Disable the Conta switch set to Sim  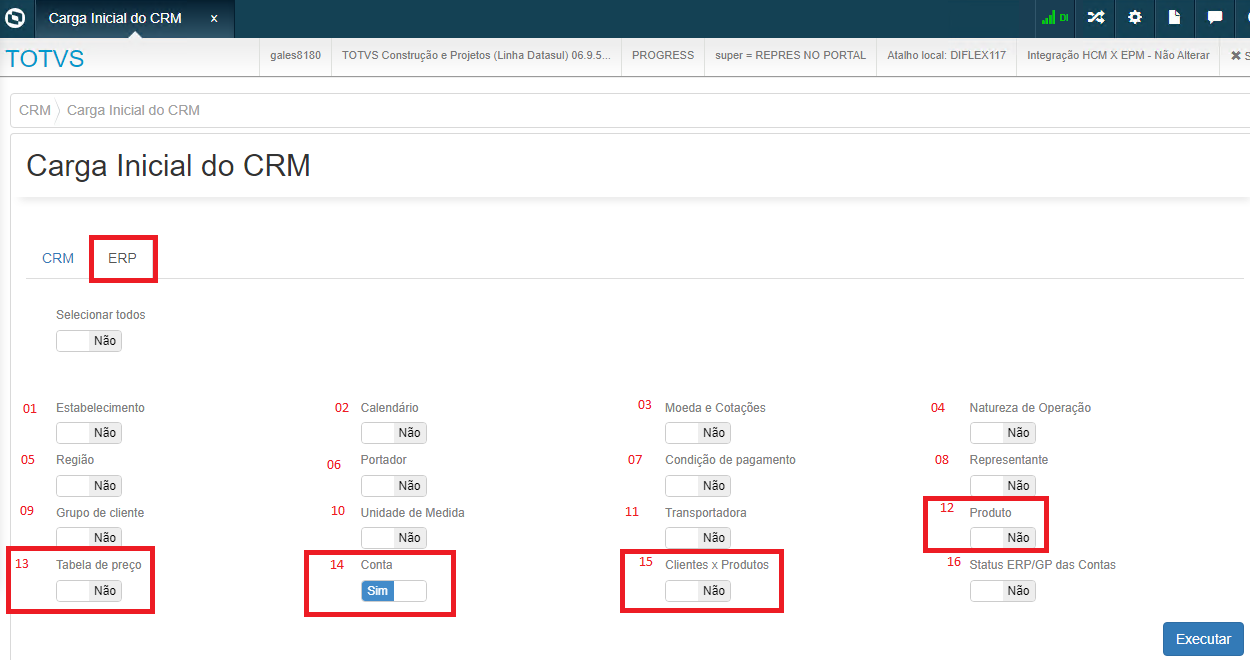(x=393, y=591)
